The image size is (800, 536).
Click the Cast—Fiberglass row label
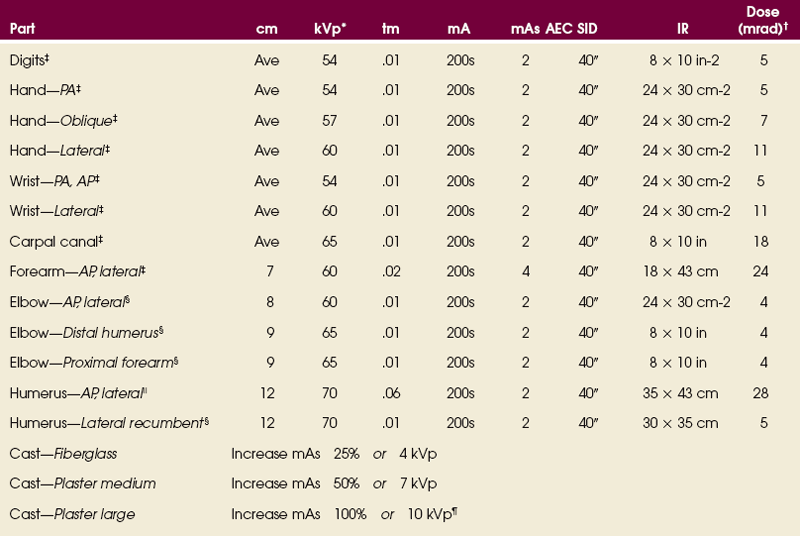pos(64,453)
